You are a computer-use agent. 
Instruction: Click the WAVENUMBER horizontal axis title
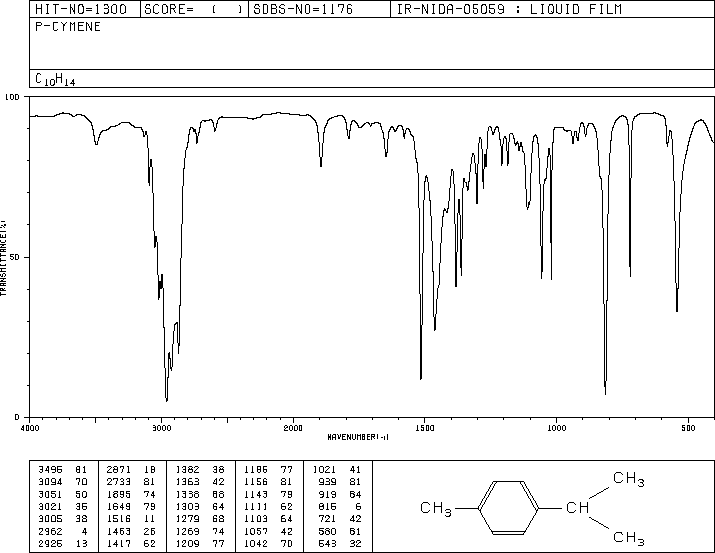point(358,437)
